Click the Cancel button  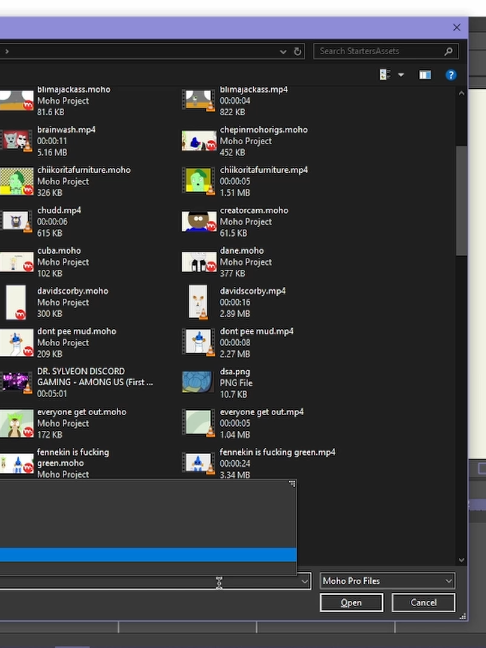point(424,603)
